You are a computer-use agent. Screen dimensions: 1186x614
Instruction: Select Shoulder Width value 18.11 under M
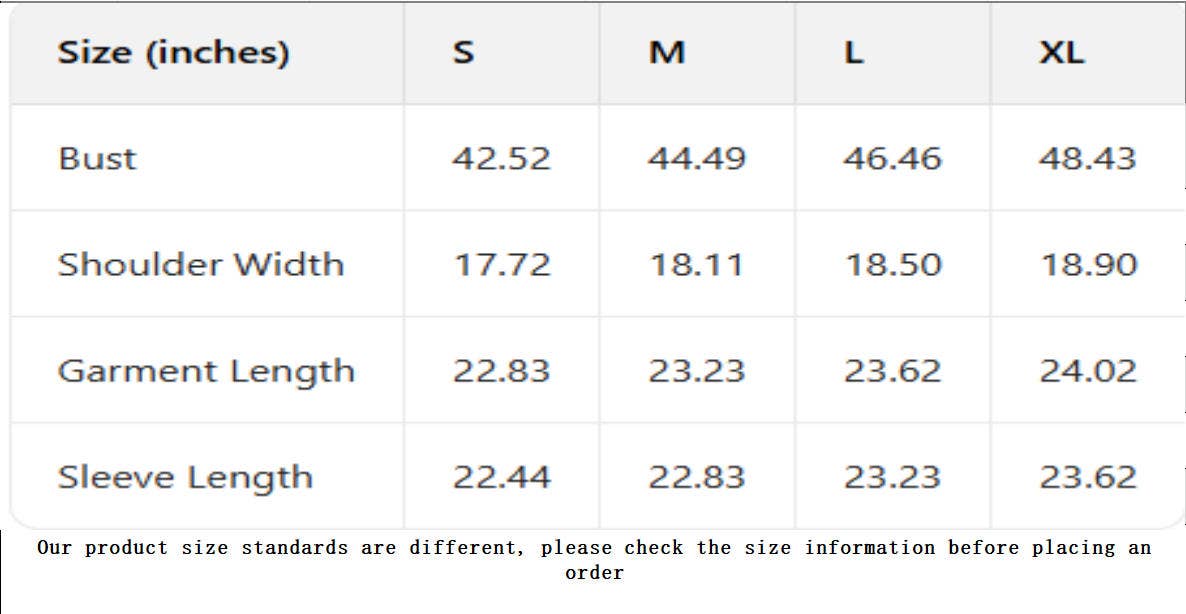click(x=697, y=264)
